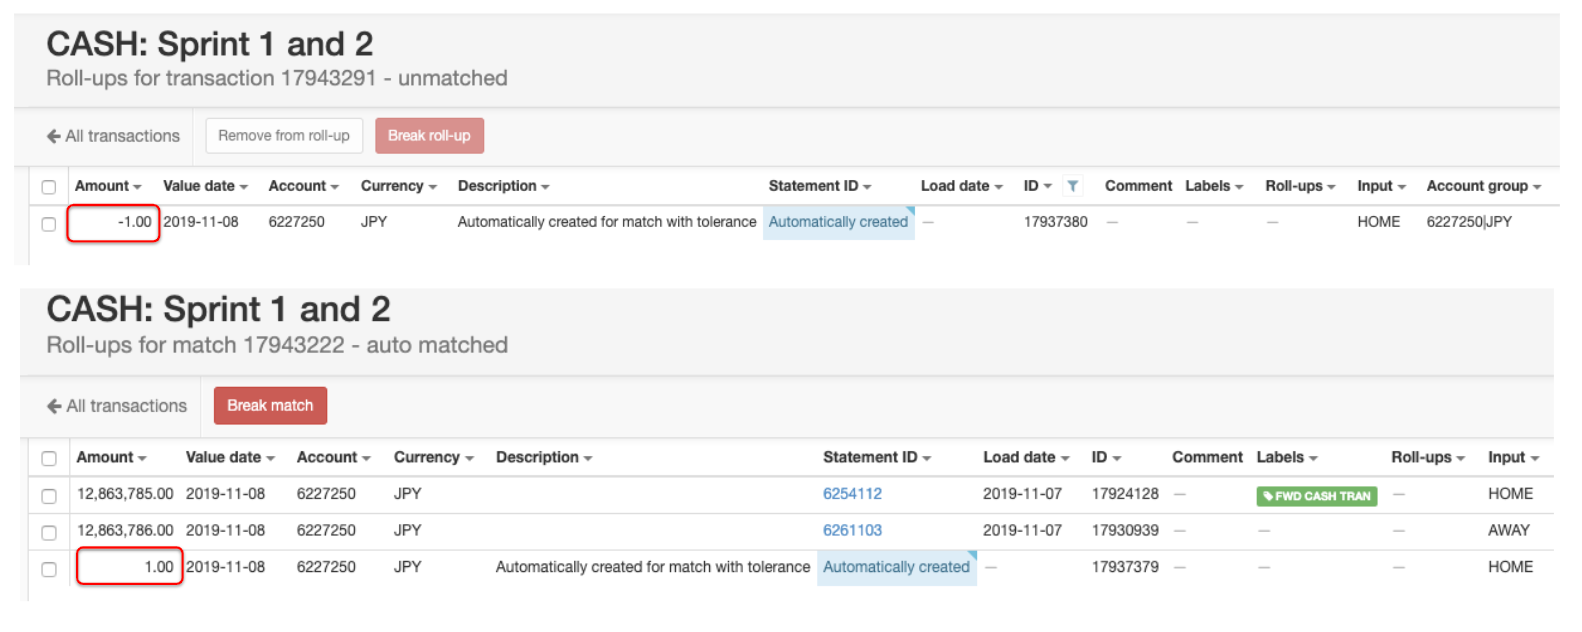Open Roll-ups column menu in auto matched table
This screenshot has width=1582, height=632.
(1428, 457)
